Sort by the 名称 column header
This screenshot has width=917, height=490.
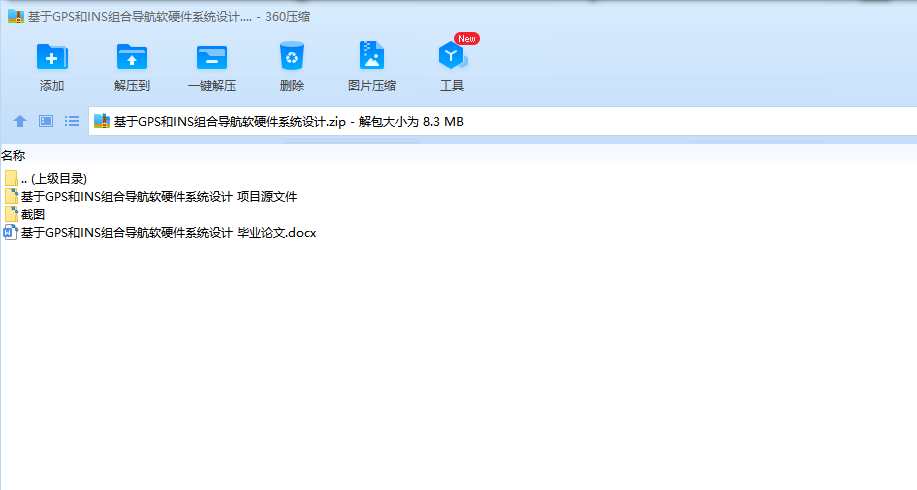click(x=13, y=156)
